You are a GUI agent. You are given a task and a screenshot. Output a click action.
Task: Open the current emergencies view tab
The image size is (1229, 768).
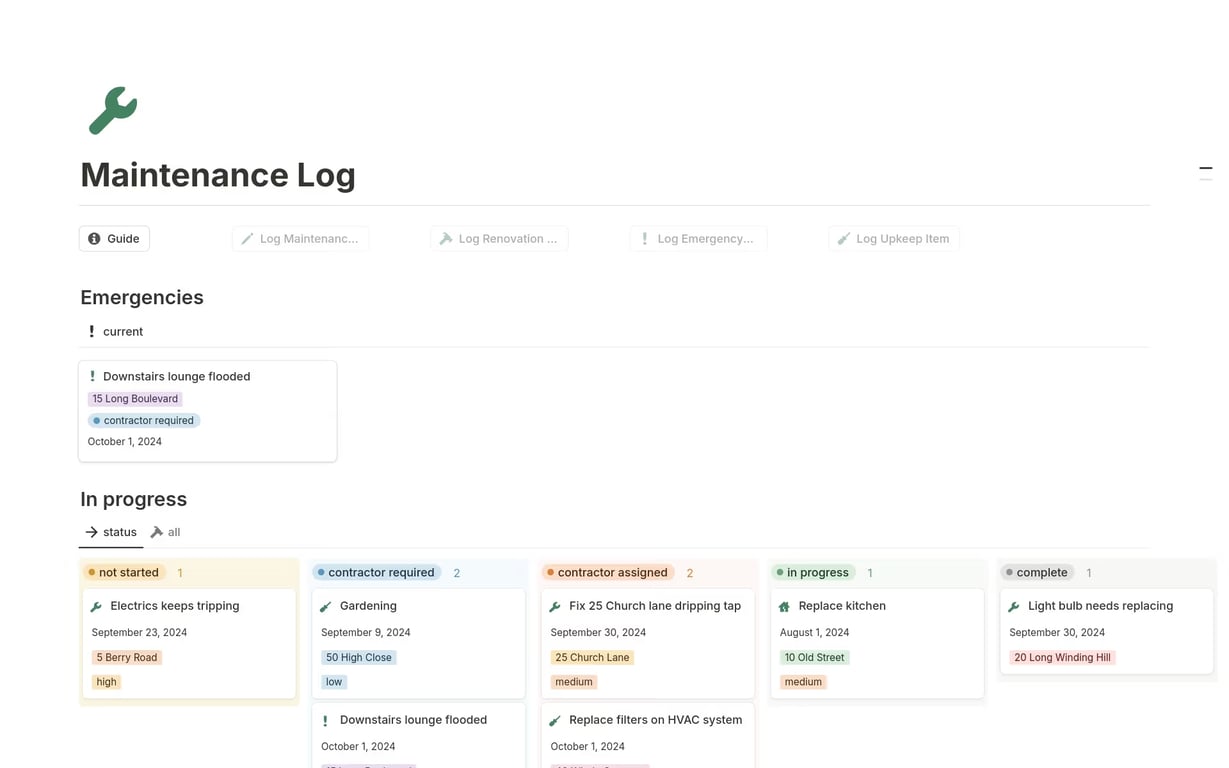114,332
